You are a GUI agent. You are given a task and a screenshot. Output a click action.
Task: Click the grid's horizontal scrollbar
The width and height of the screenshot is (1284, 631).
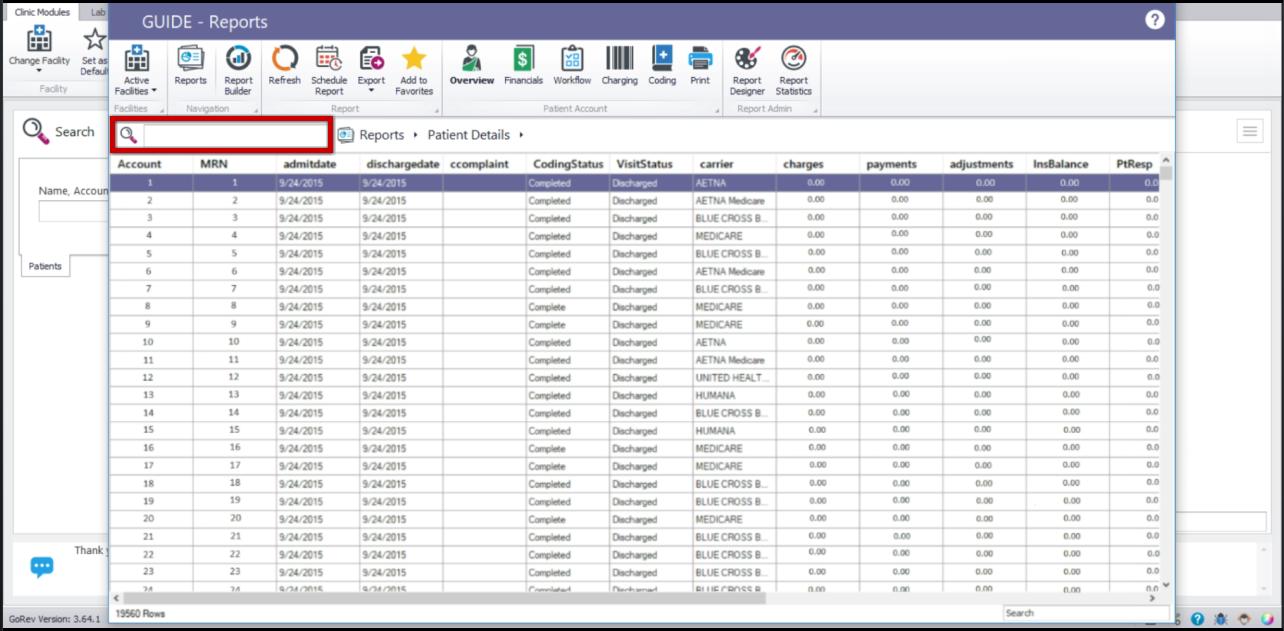(x=634, y=597)
